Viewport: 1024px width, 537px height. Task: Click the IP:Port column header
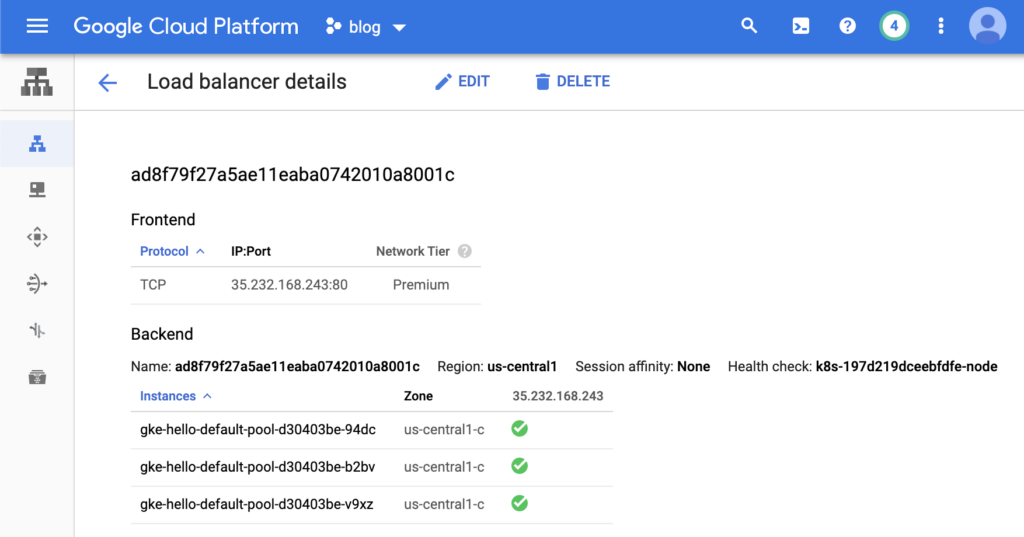251,252
